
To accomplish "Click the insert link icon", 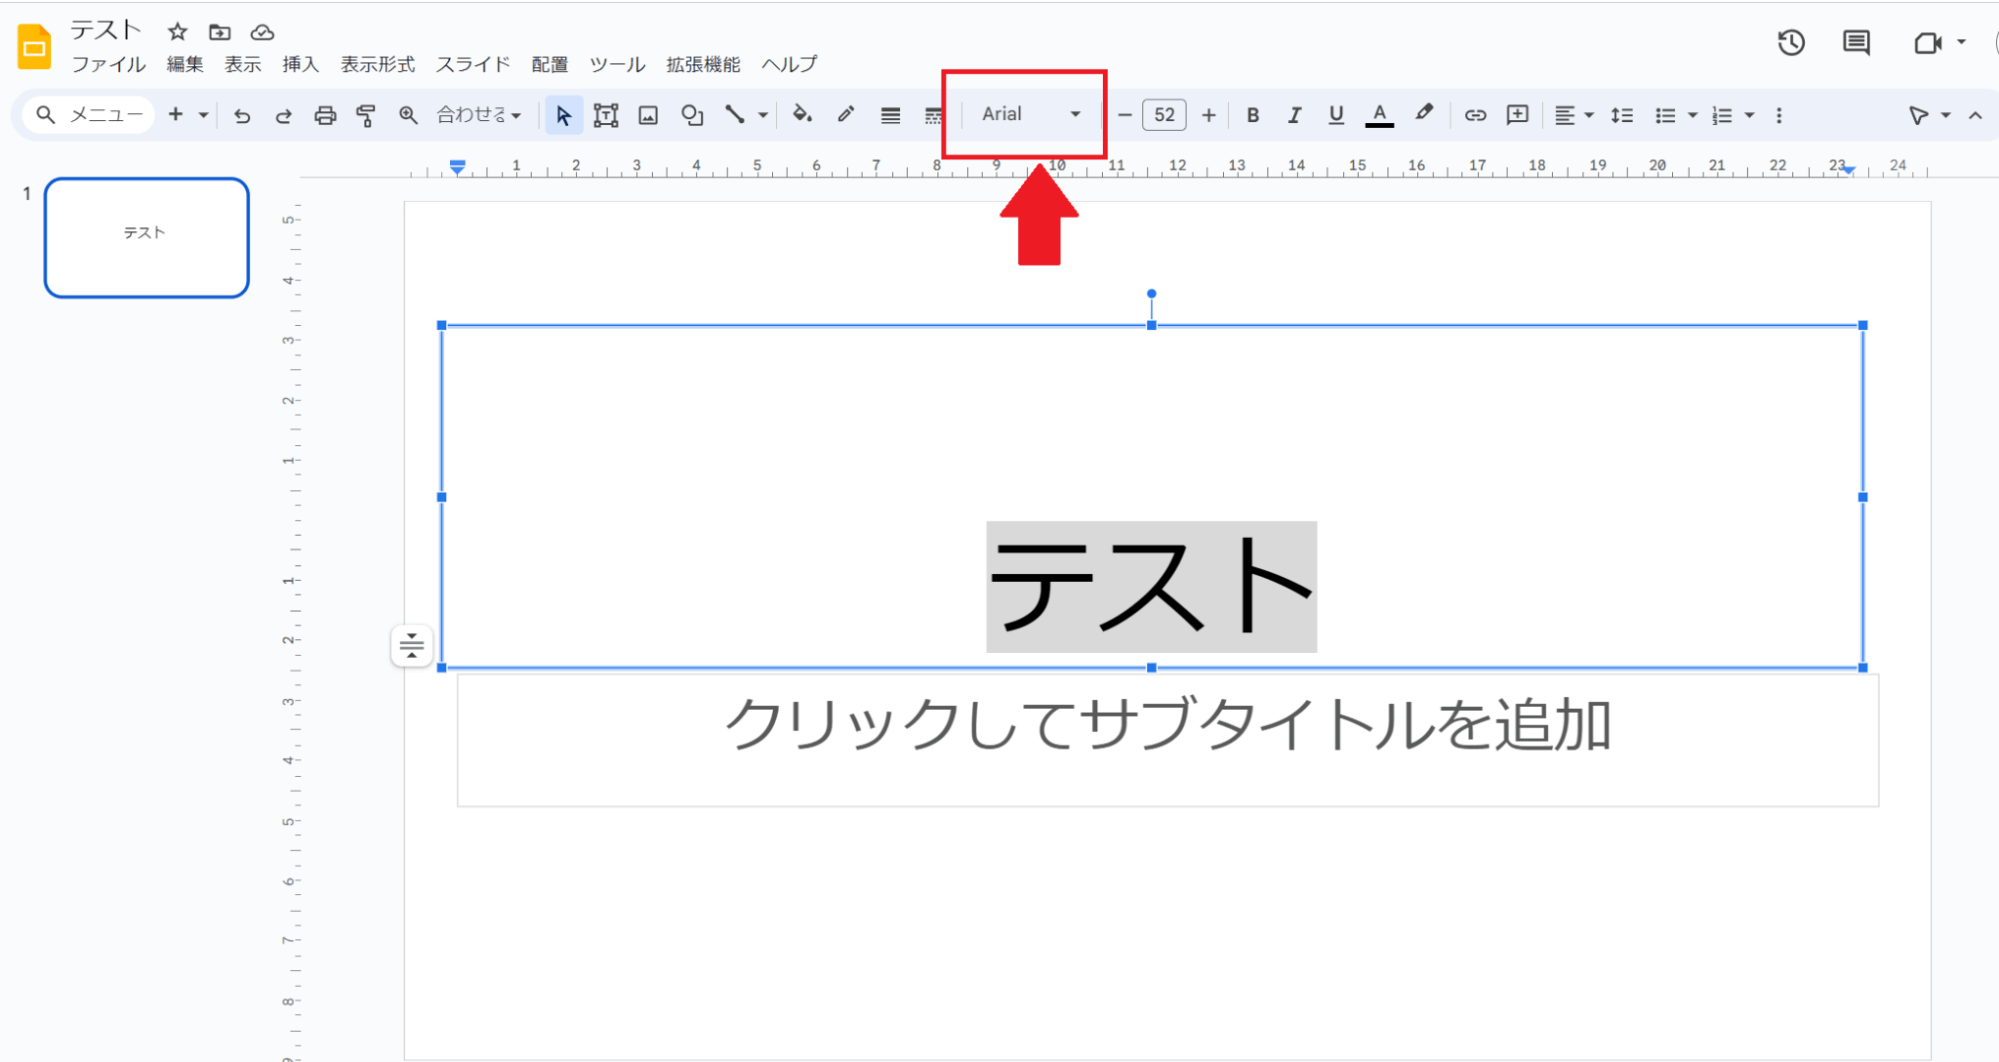I will [1475, 116].
